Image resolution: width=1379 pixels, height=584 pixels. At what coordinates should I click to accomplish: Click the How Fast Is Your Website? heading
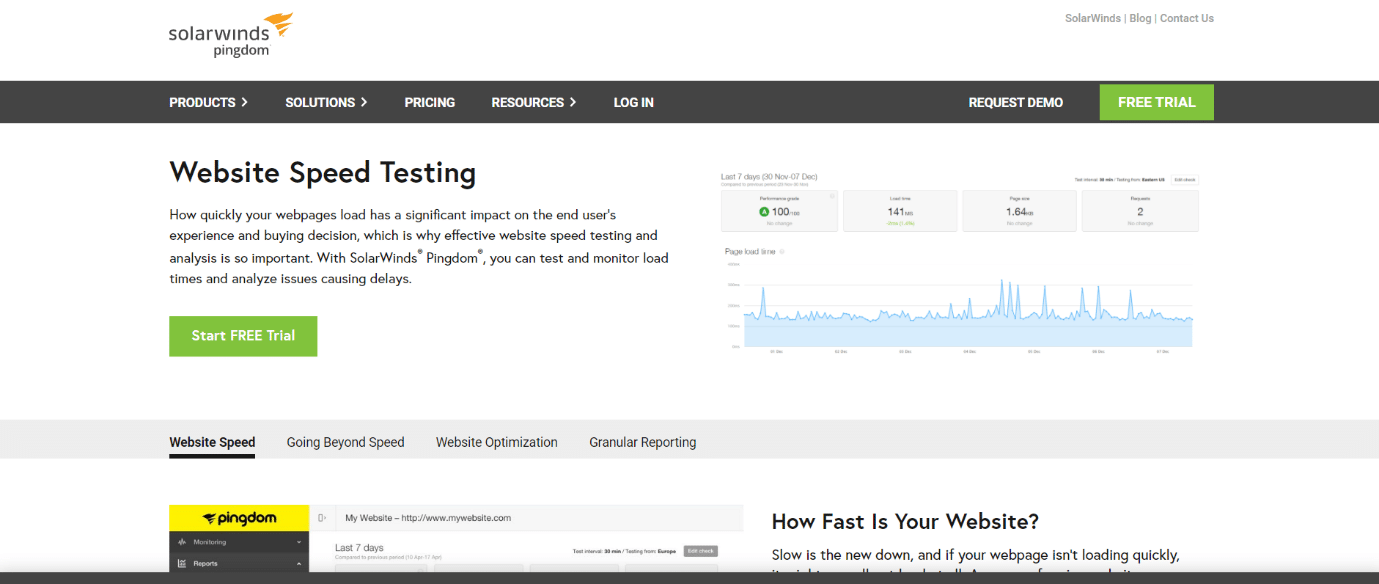[x=905, y=521]
